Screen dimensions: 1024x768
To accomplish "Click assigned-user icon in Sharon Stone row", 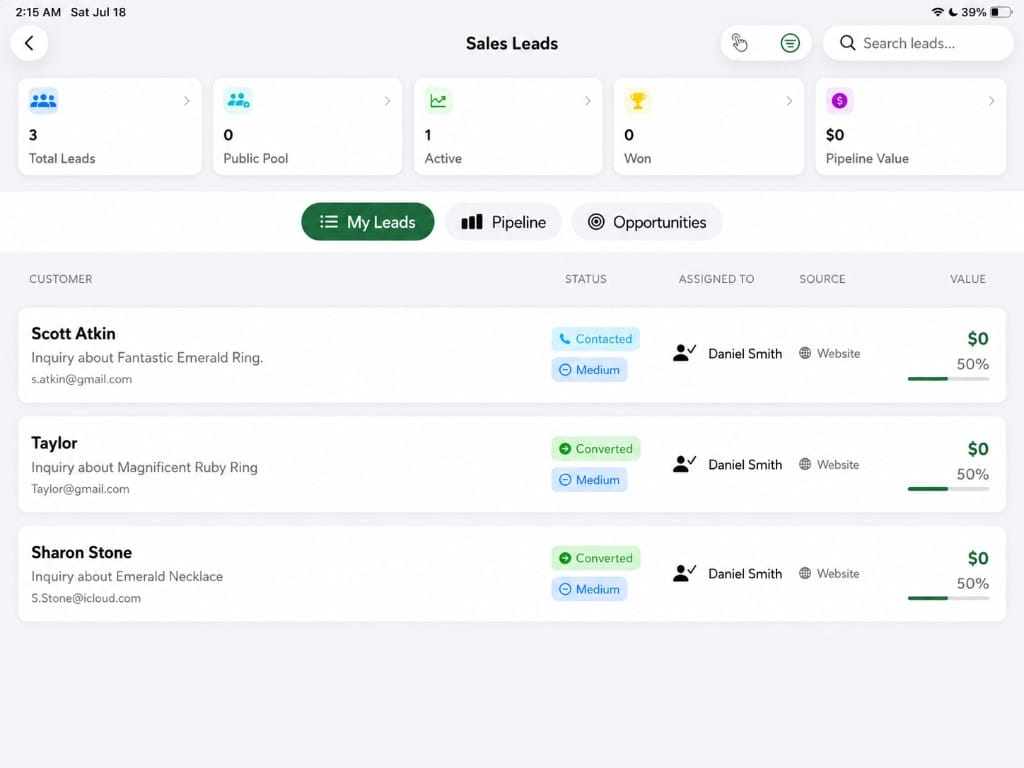I will pyautogui.click(x=684, y=573).
